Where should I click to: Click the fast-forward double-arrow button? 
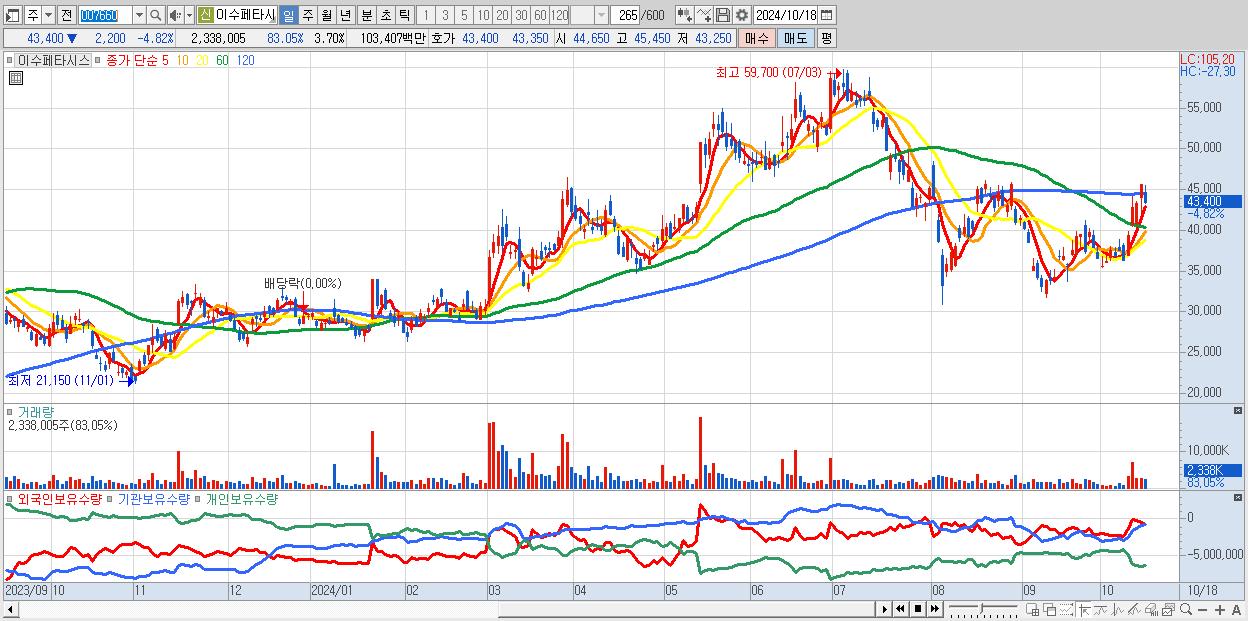pos(935,609)
